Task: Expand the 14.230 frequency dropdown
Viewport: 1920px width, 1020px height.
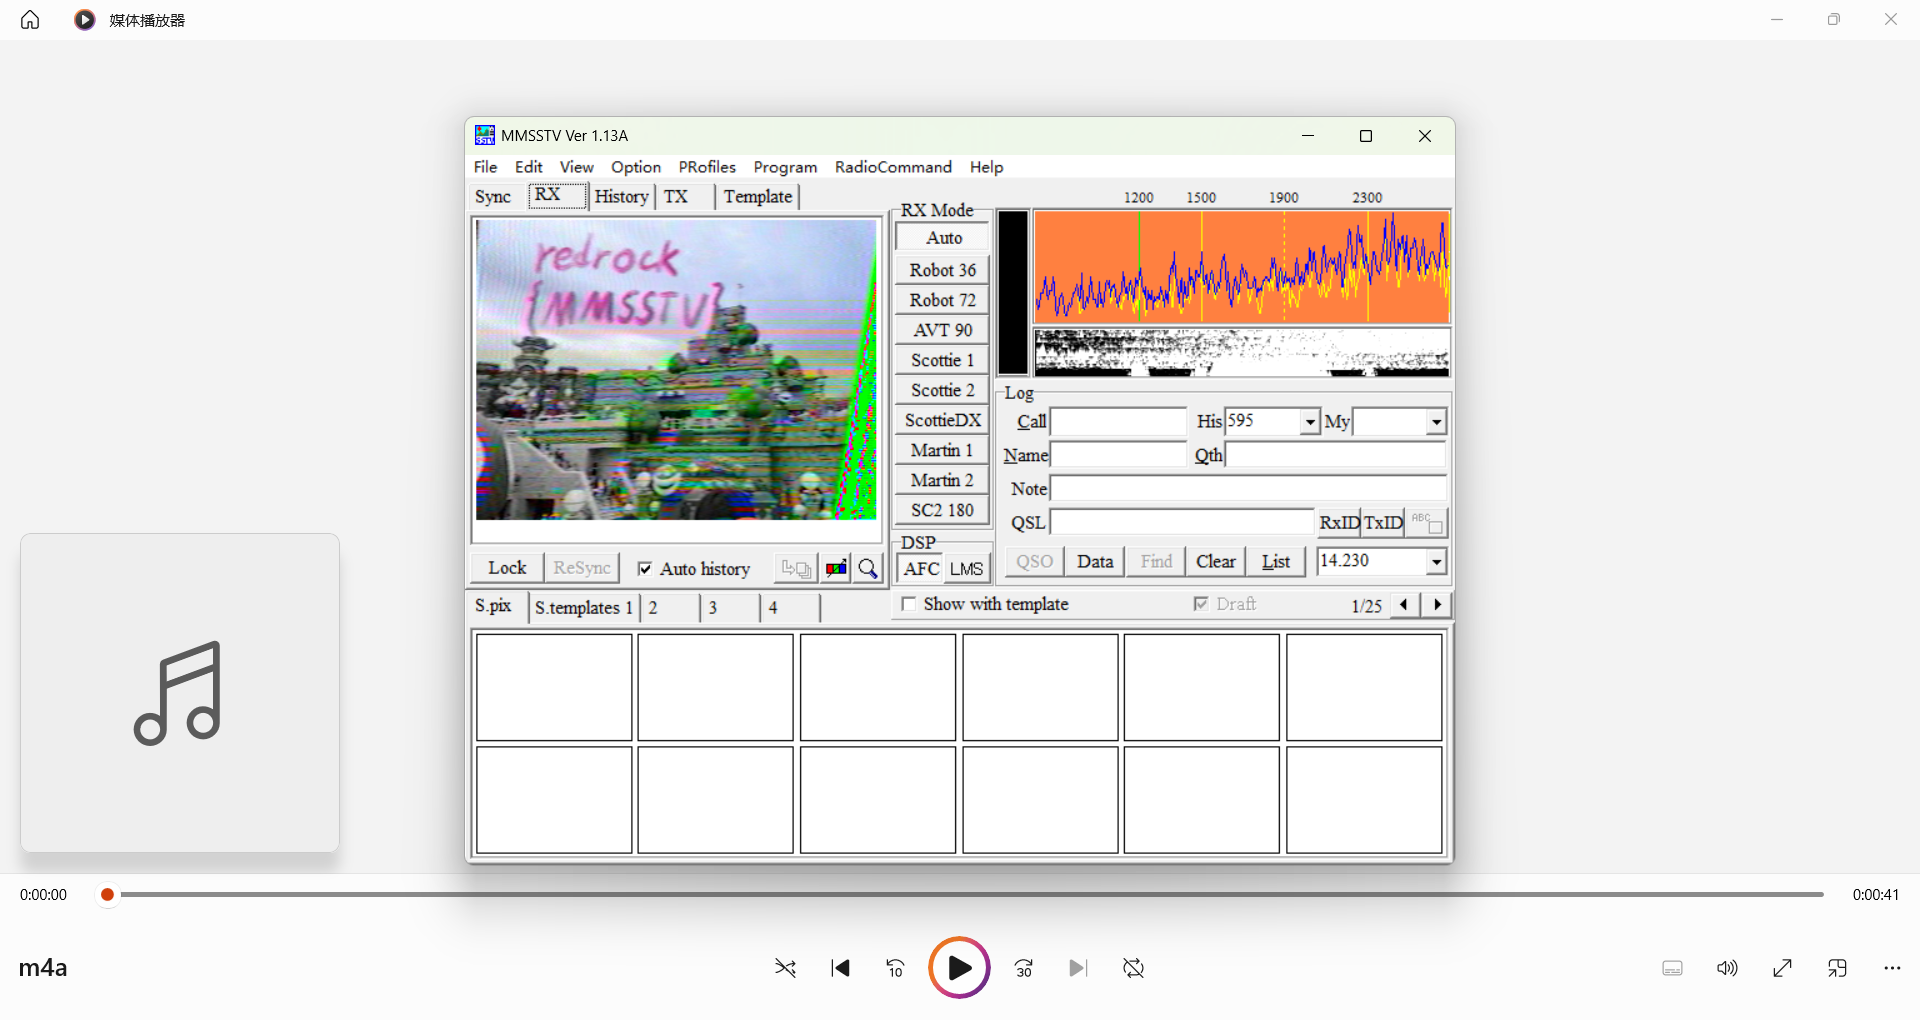Action: point(1436,562)
